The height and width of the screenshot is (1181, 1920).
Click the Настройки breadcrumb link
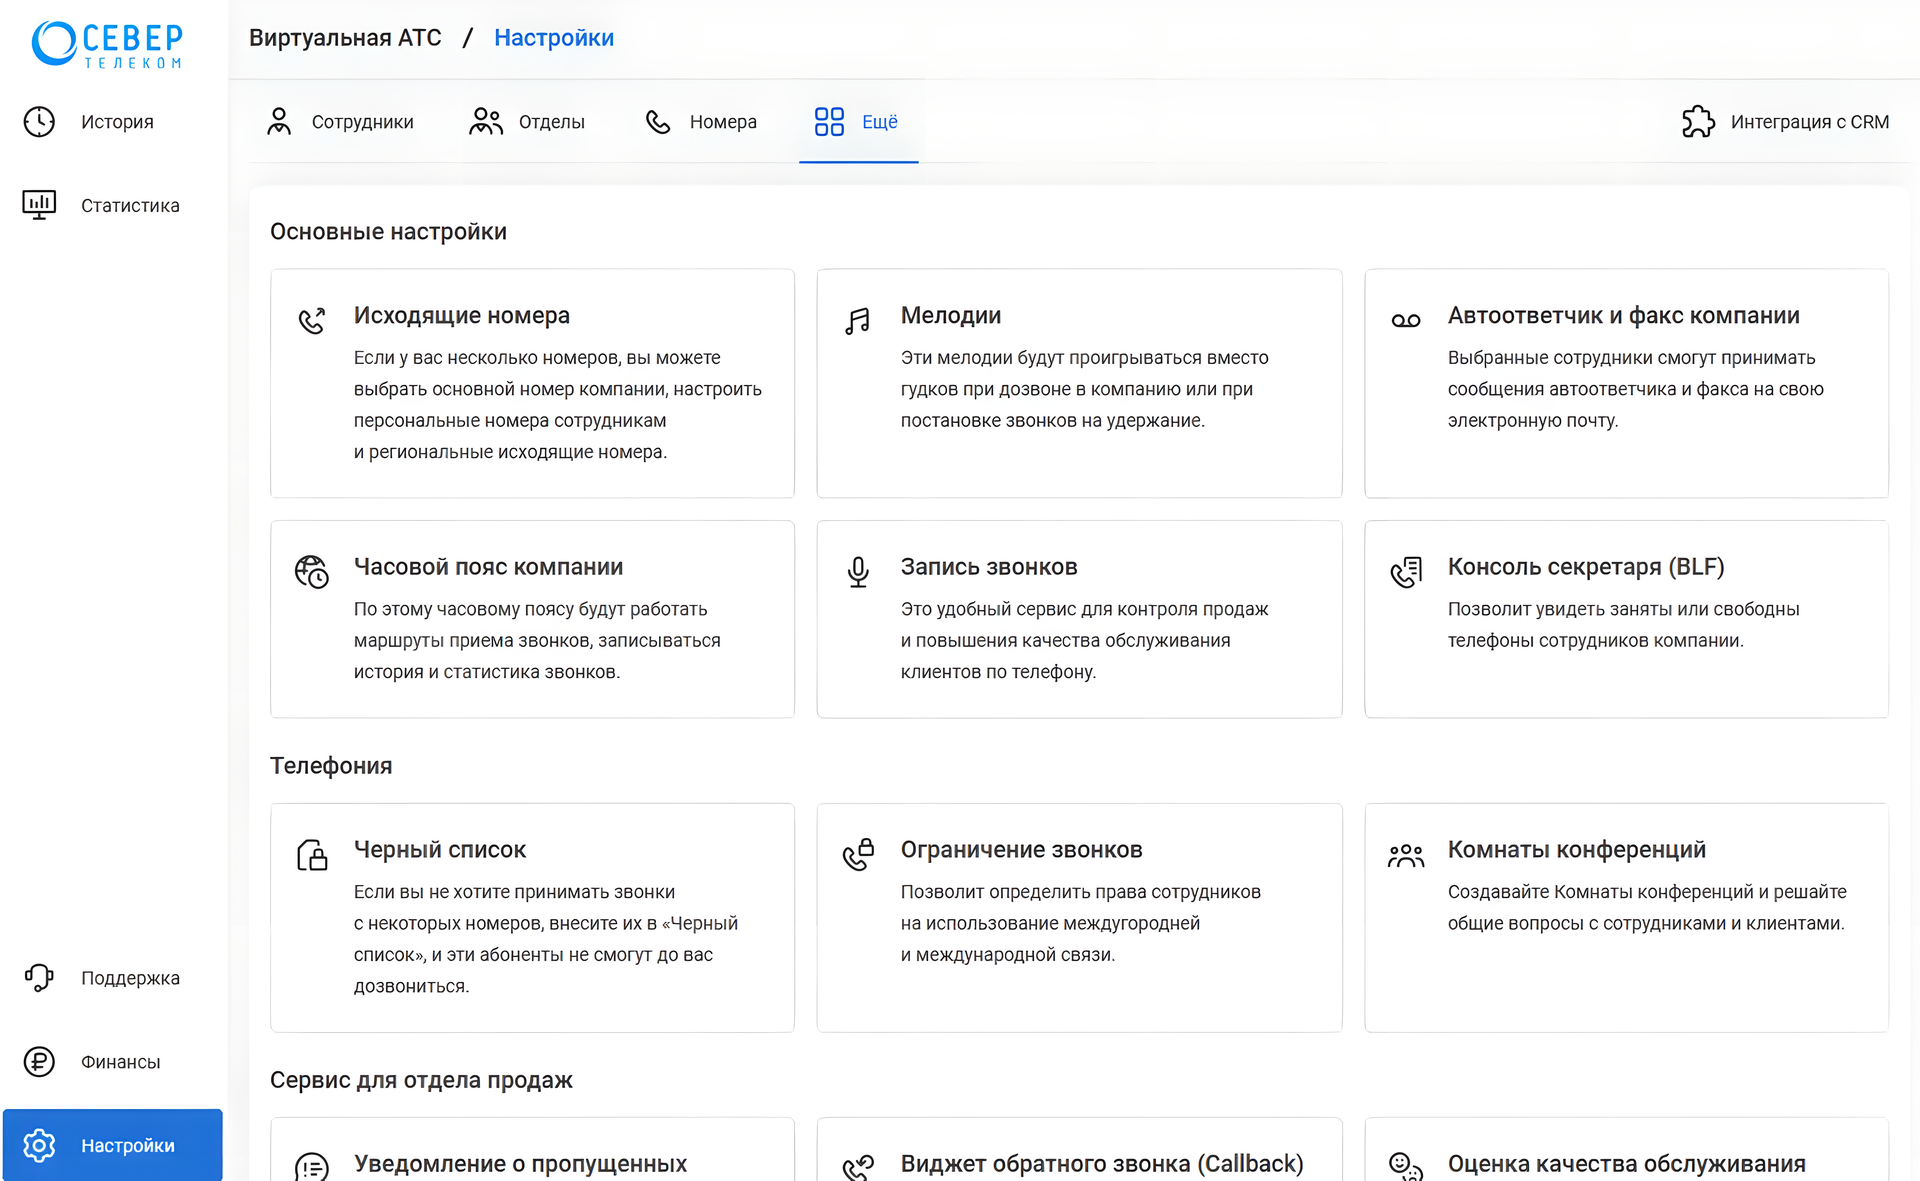(x=554, y=38)
